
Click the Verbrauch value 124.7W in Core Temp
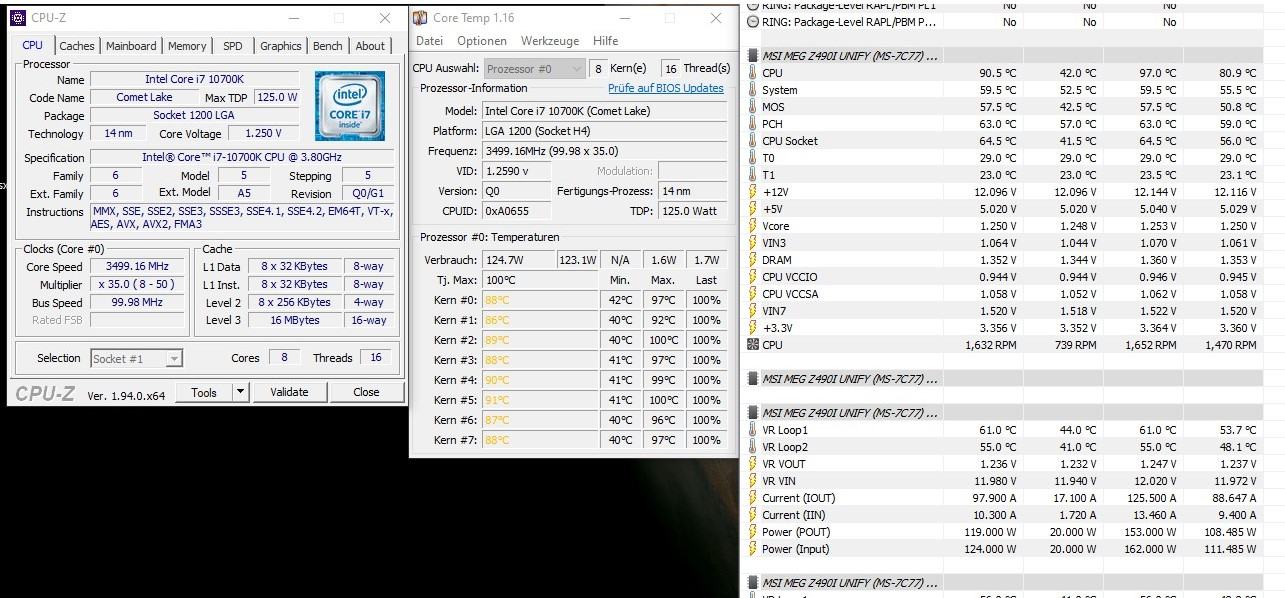point(518,260)
